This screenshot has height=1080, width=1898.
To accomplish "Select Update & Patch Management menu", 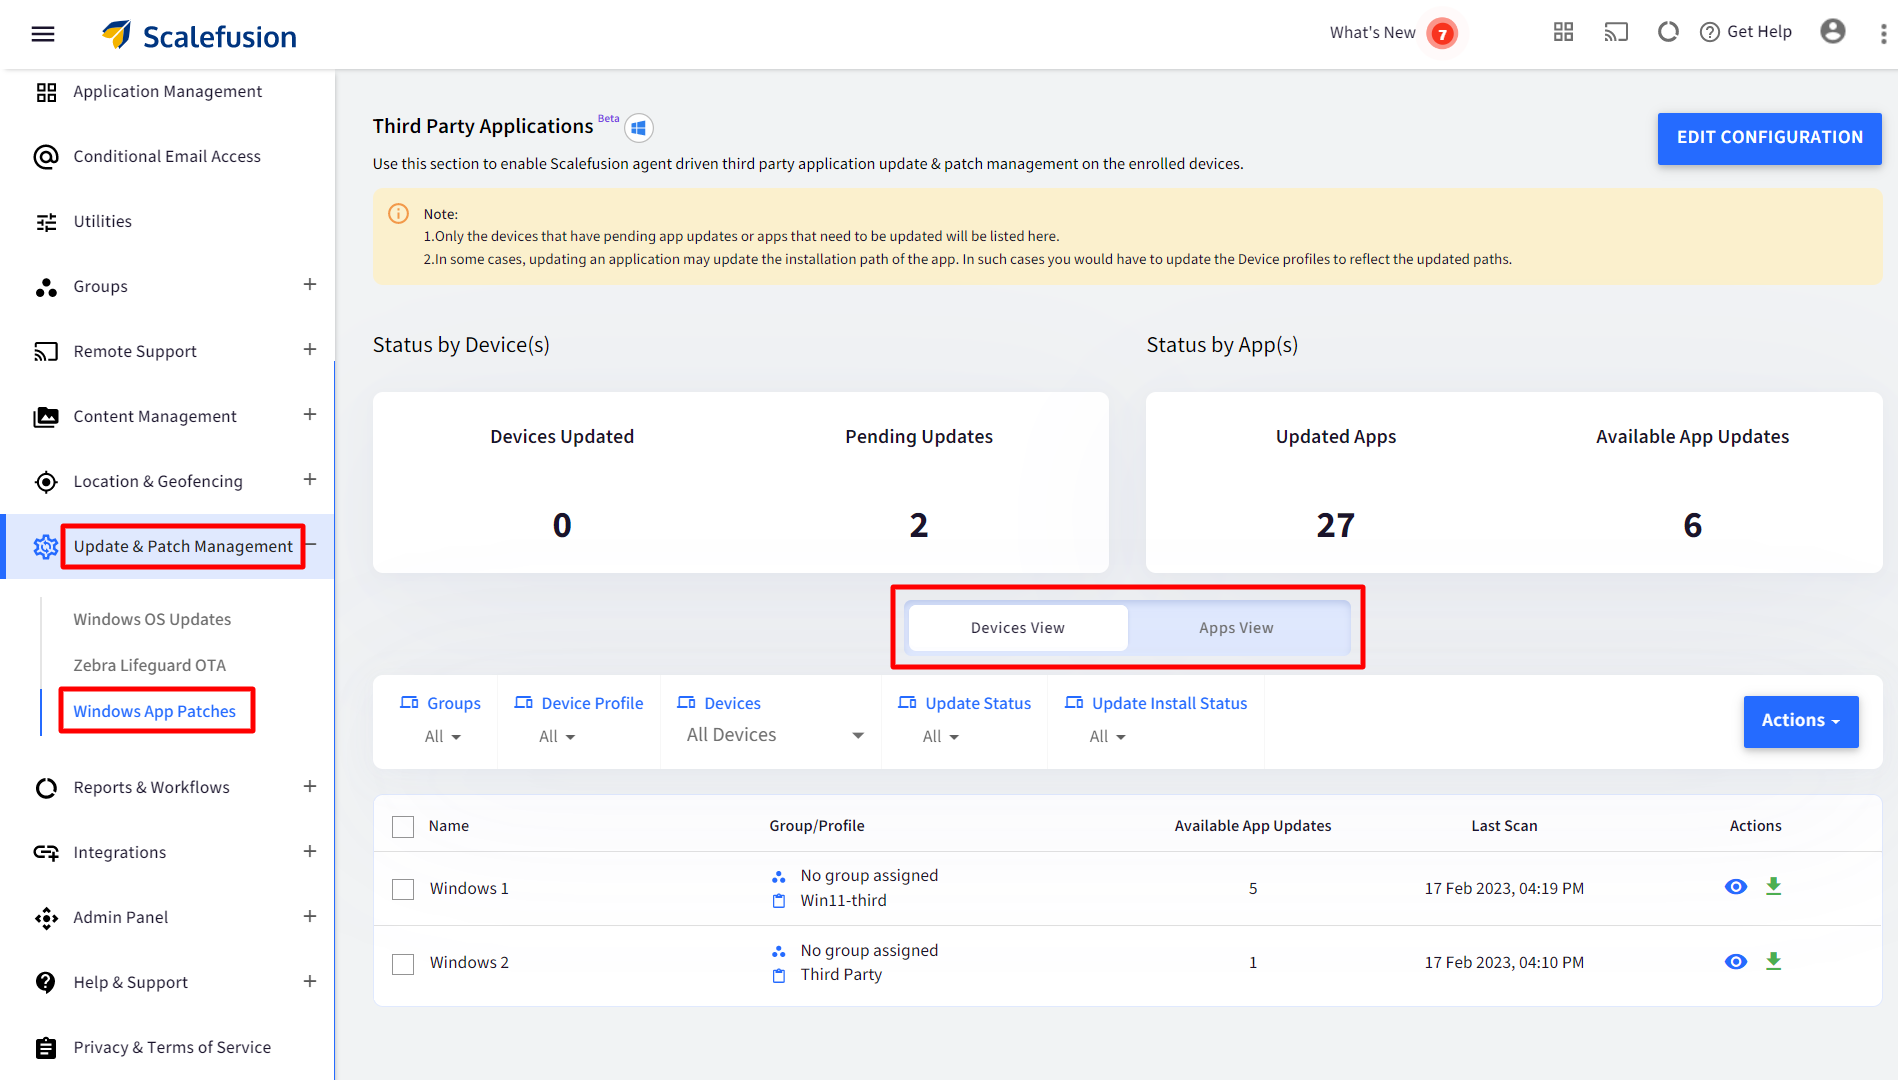I will click(x=183, y=547).
